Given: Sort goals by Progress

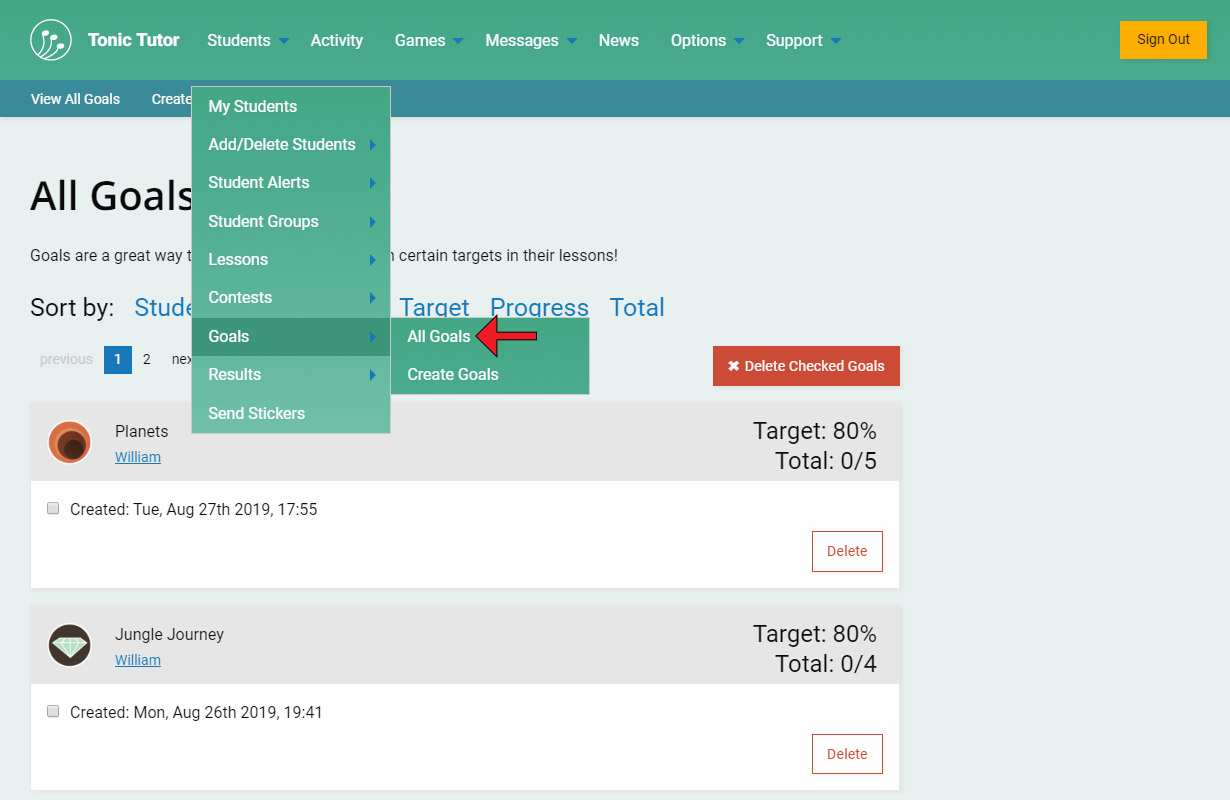Looking at the screenshot, I should [539, 308].
